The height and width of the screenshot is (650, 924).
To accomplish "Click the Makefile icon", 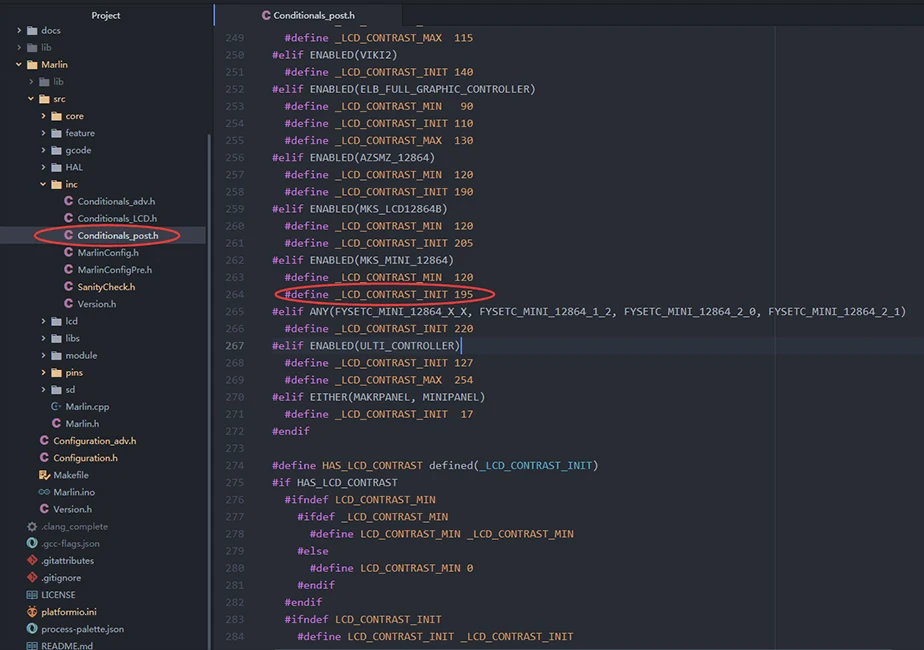I will pos(44,474).
